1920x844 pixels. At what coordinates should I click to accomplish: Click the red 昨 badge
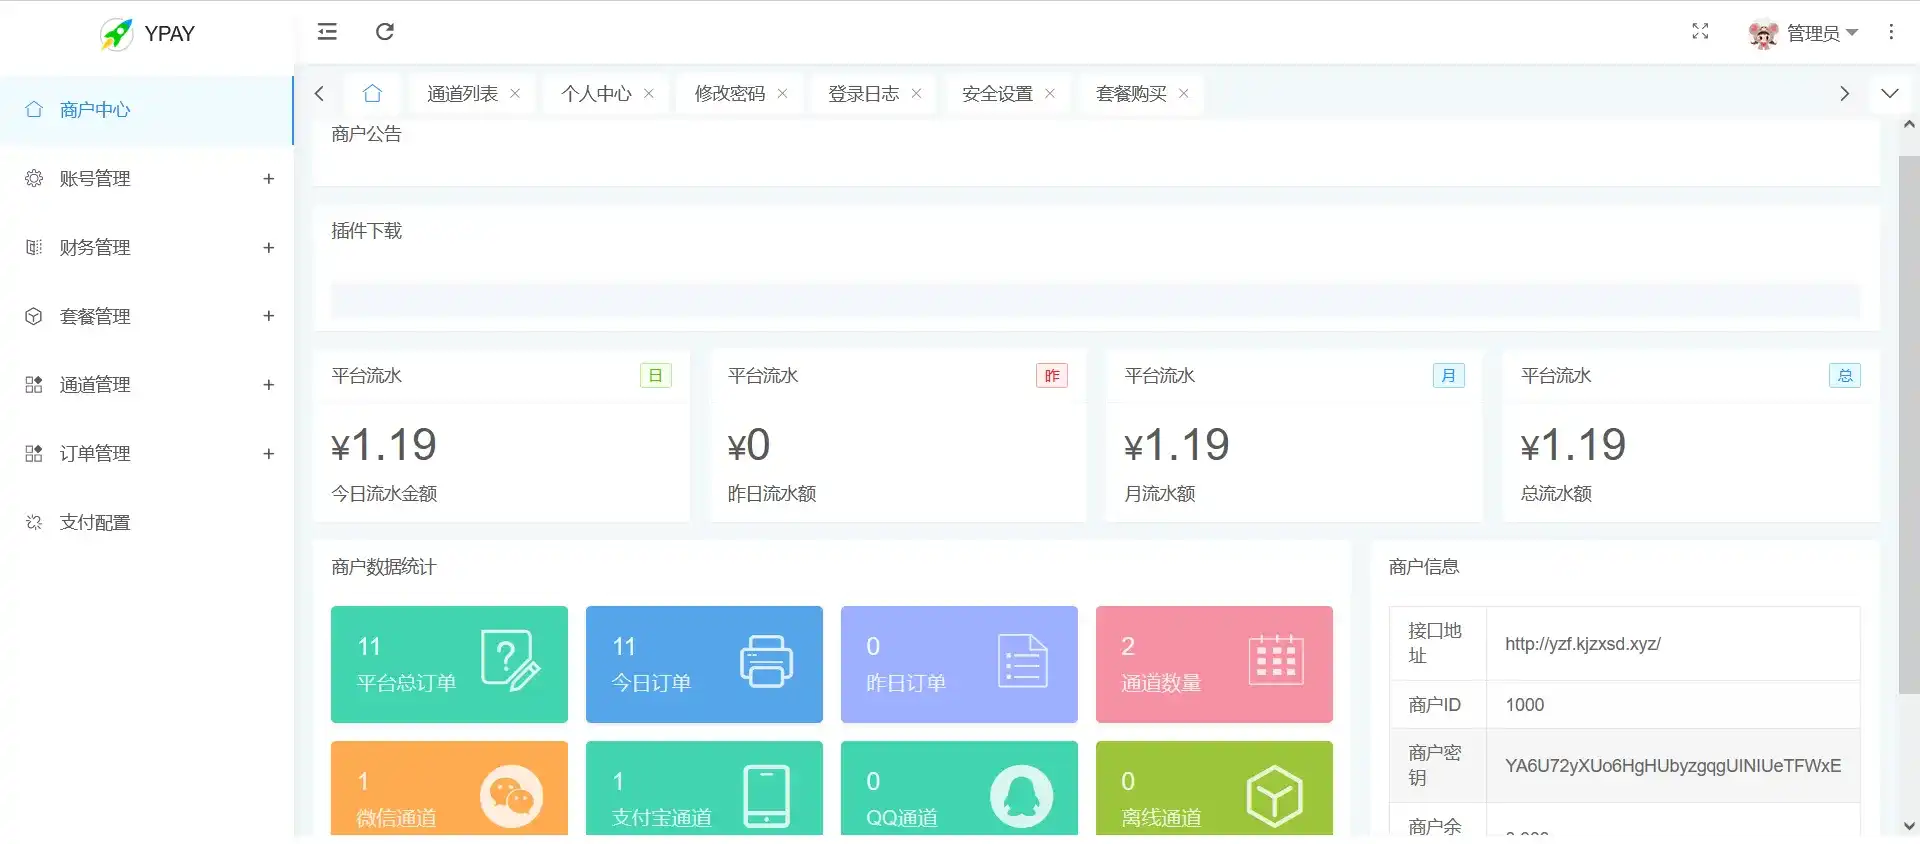1052,376
